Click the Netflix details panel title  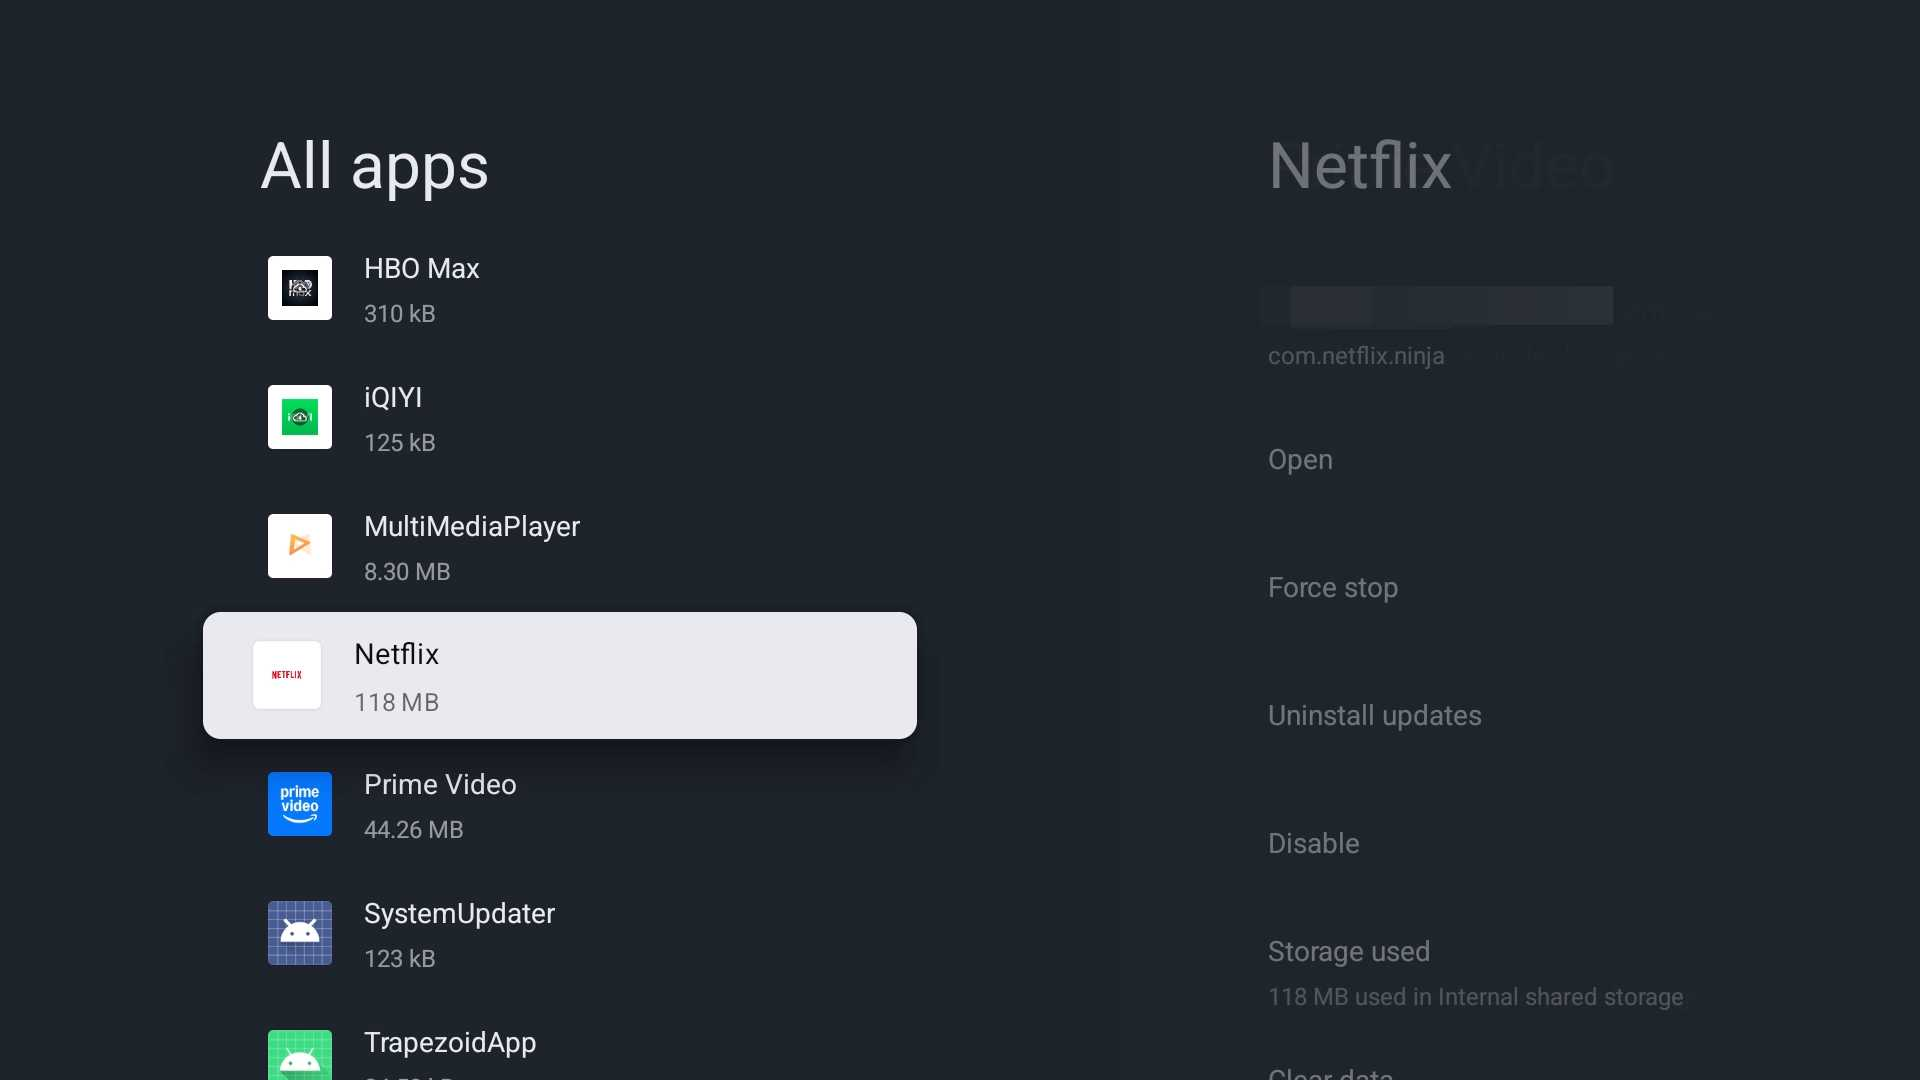point(1360,166)
